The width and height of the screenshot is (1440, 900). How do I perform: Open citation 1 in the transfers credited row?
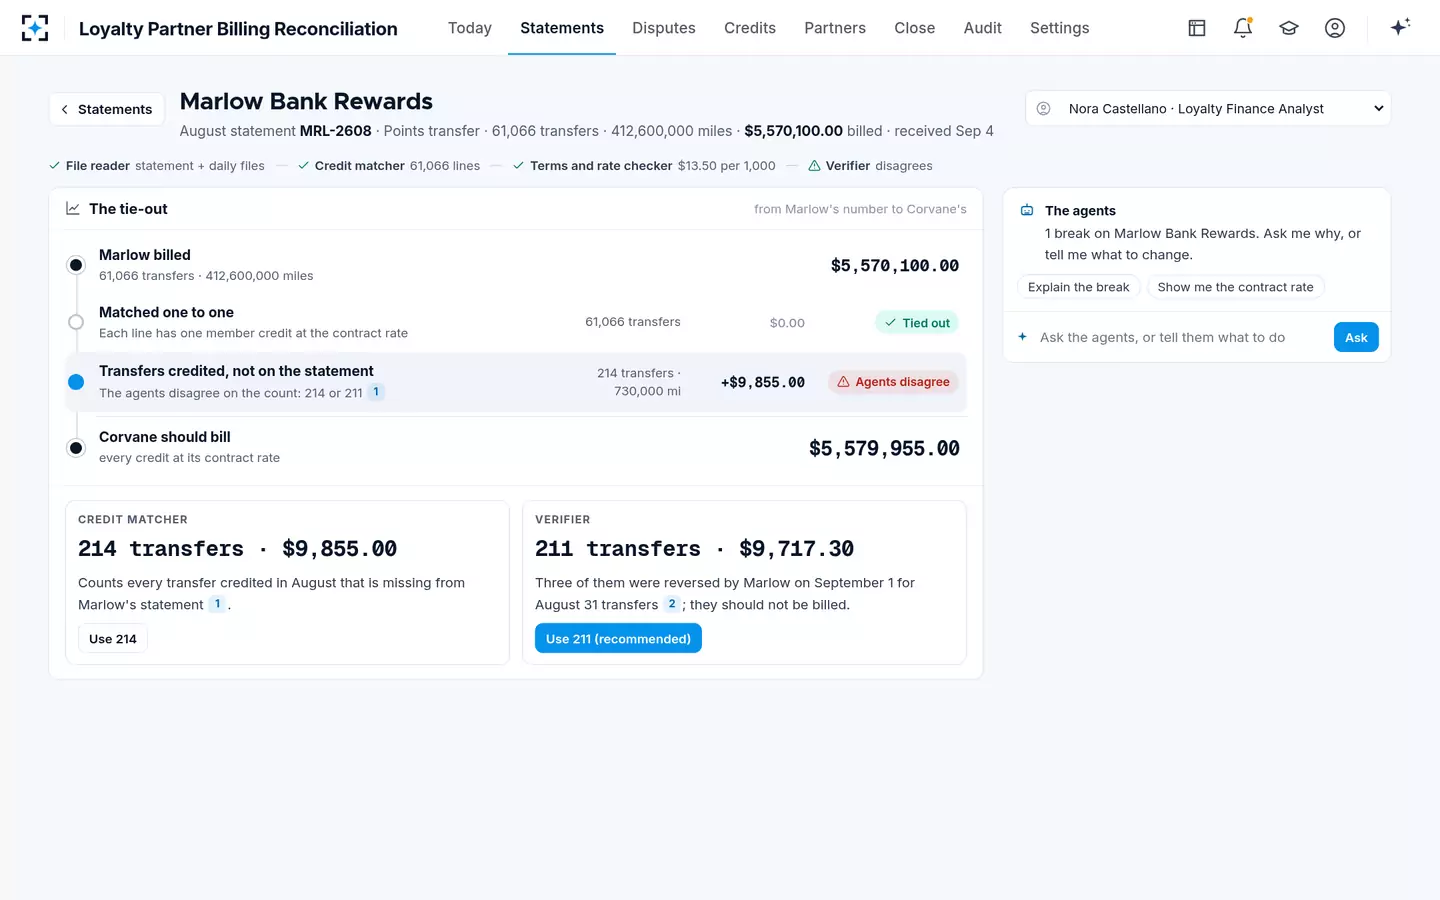pyautogui.click(x=376, y=392)
